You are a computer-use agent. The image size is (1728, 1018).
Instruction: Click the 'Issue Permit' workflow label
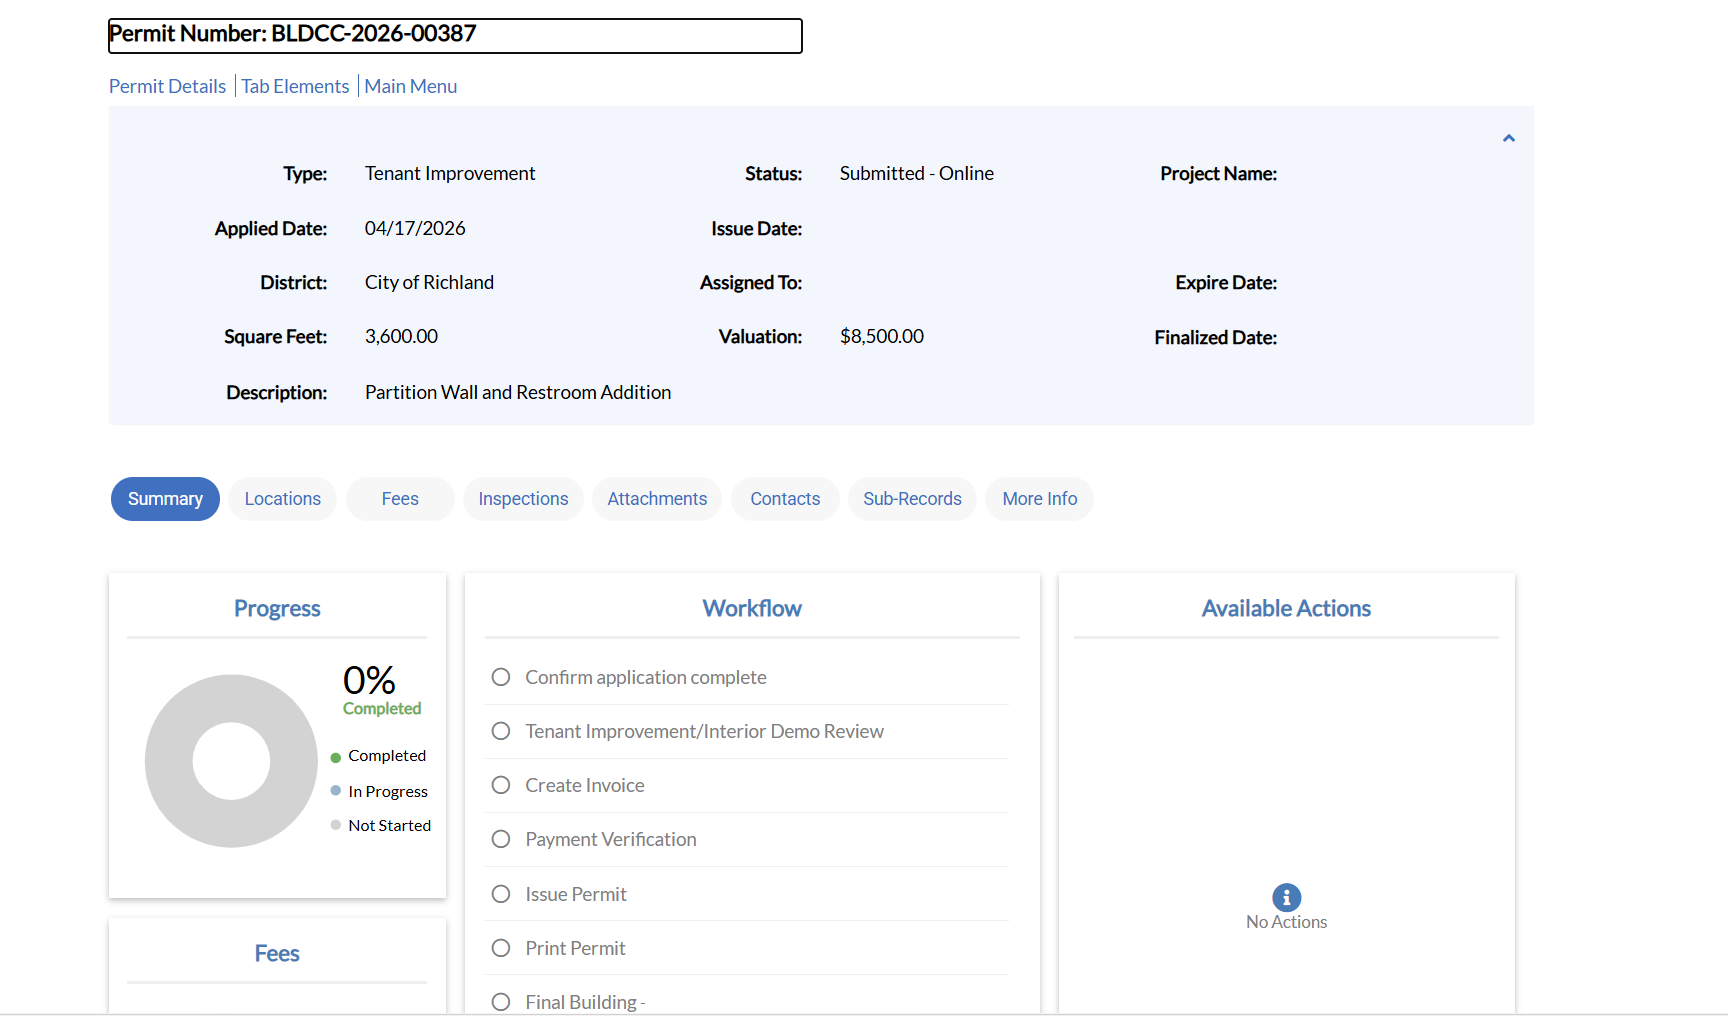[x=576, y=894]
